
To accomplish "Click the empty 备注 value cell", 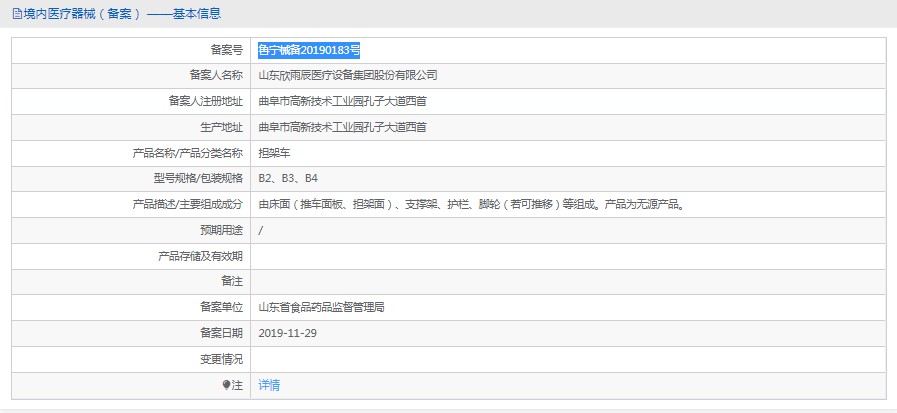I will click(567, 282).
